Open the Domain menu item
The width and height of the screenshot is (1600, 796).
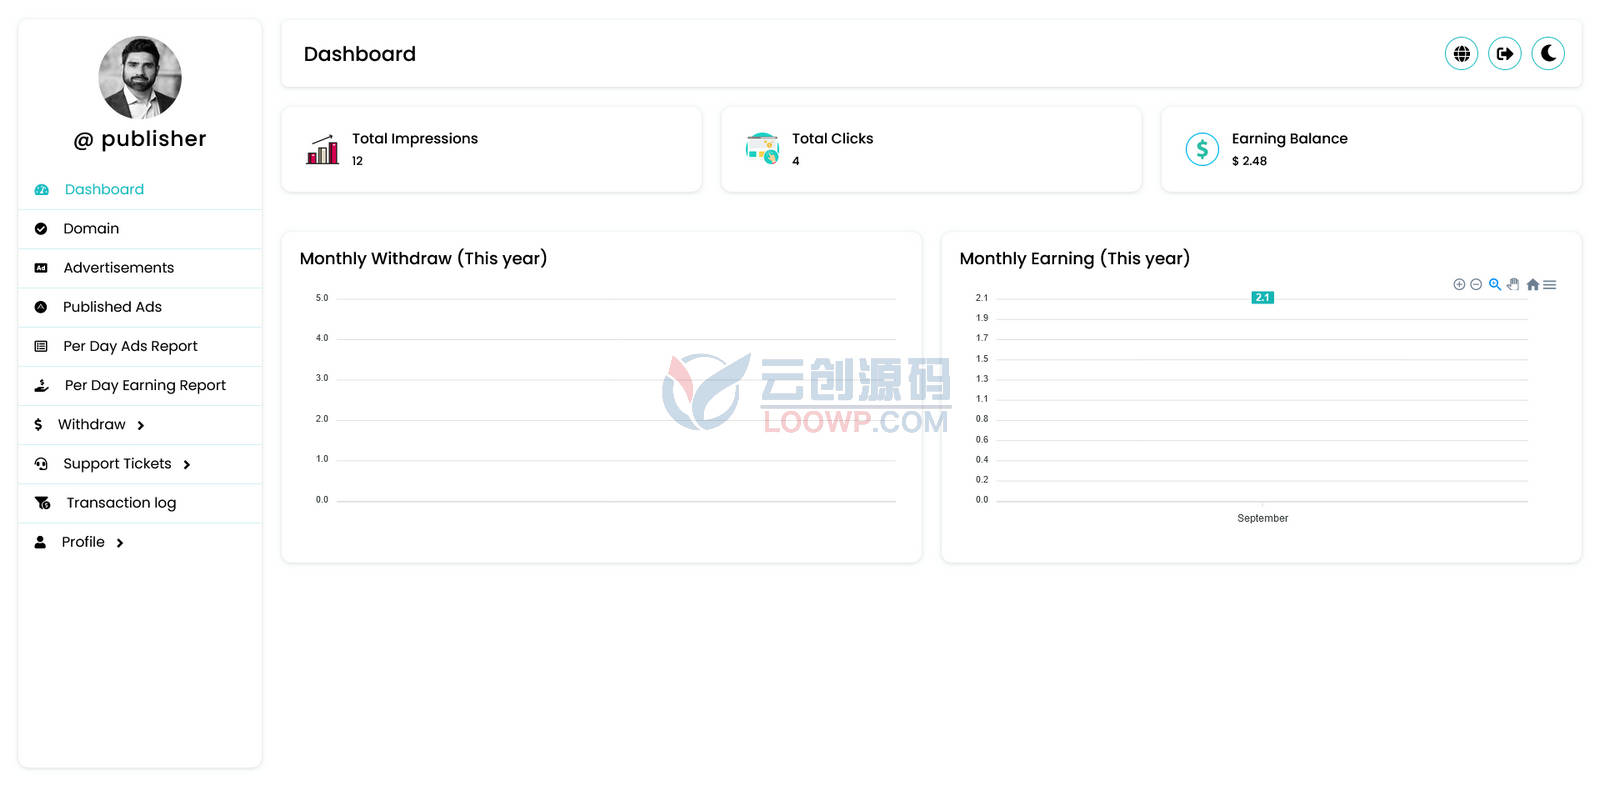coord(140,229)
